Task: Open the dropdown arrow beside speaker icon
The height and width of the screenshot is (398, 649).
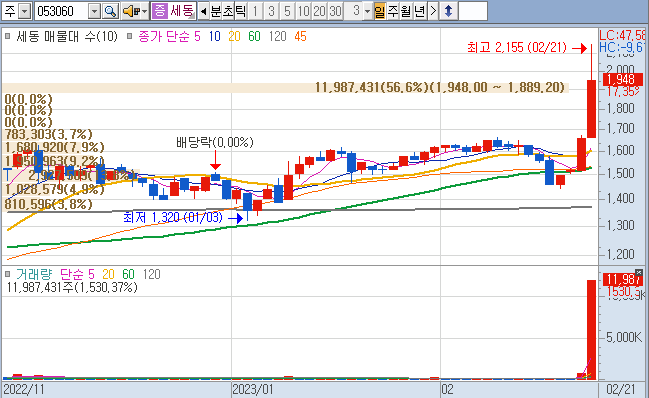Action: [x=144, y=12]
